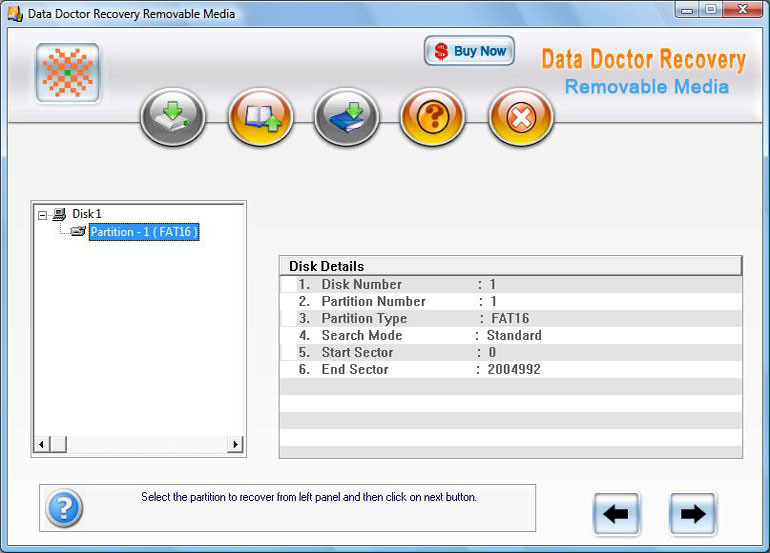Proceed with the next right arrow button
This screenshot has height=553, width=770.
coord(692,514)
